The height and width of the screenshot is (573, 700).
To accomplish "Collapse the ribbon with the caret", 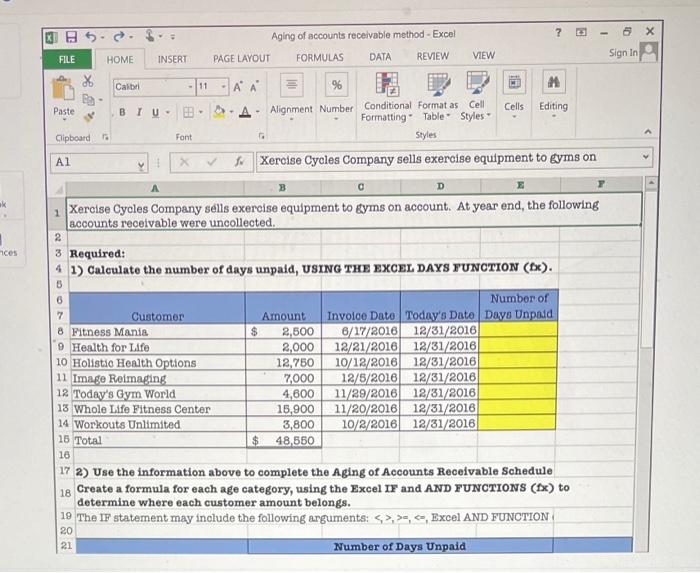I will pos(648,132).
